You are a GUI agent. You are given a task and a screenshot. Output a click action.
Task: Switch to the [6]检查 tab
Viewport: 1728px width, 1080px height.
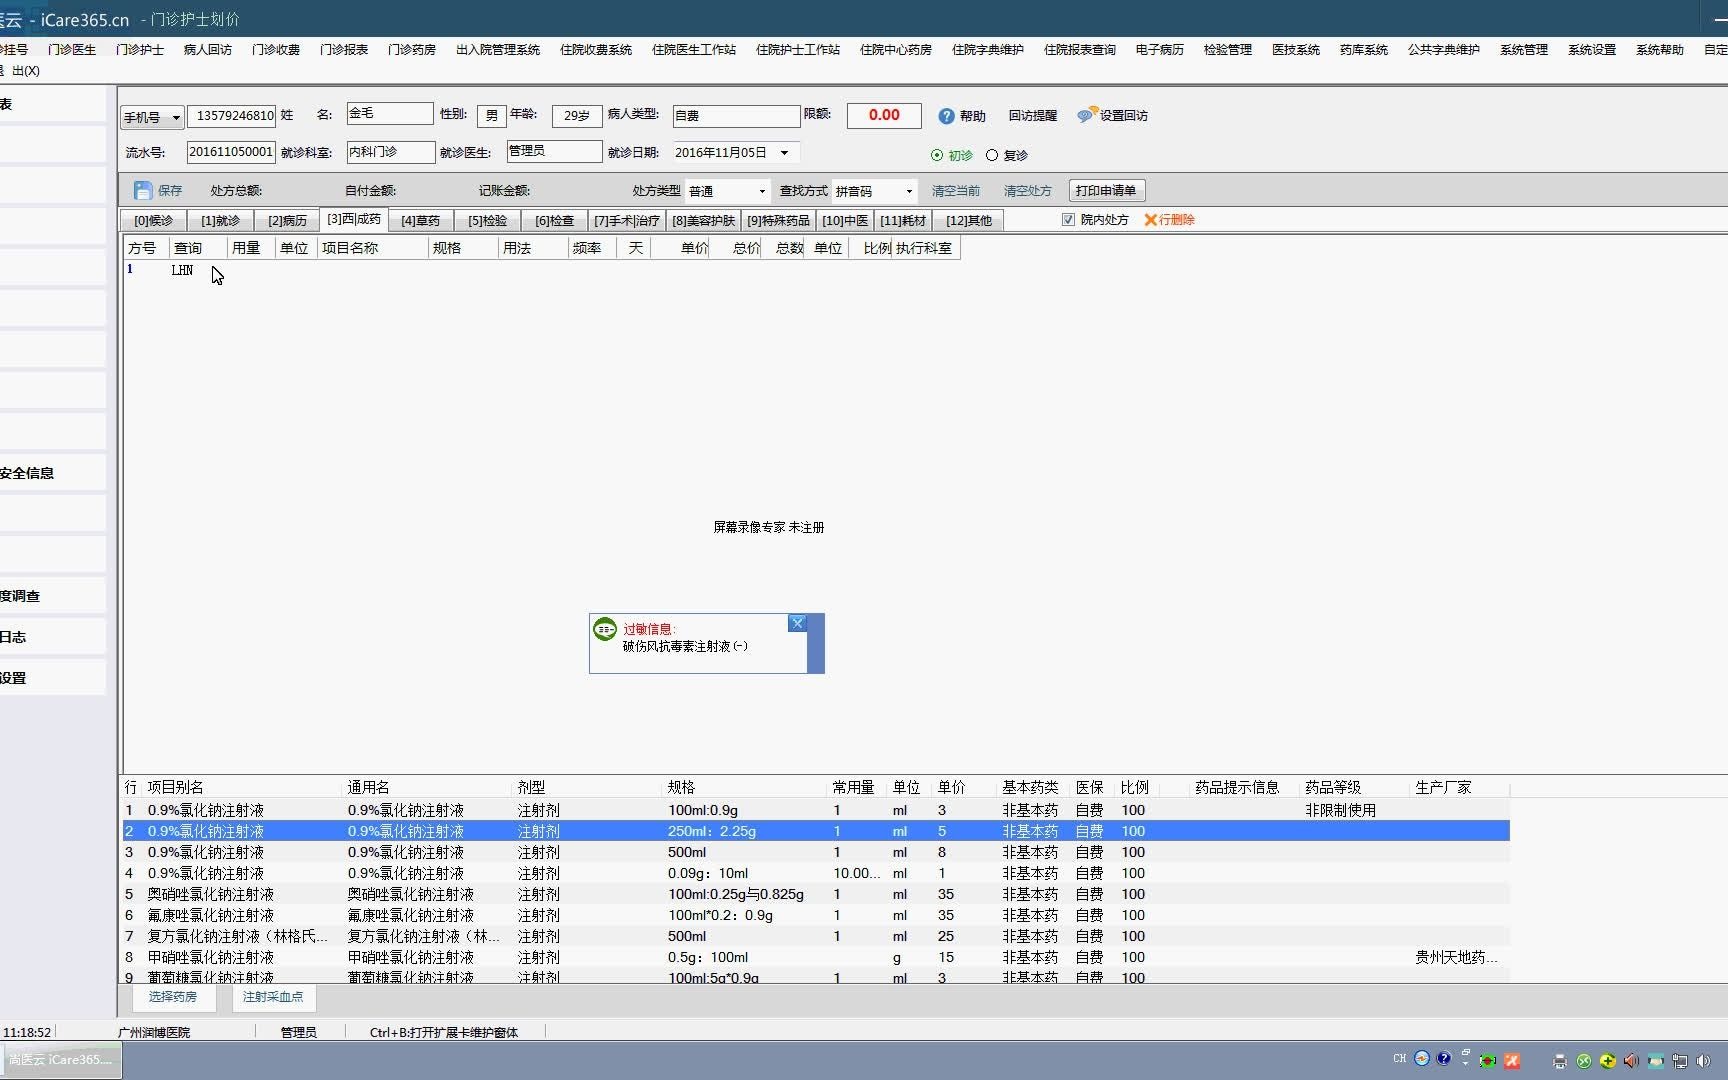[555, 221]
